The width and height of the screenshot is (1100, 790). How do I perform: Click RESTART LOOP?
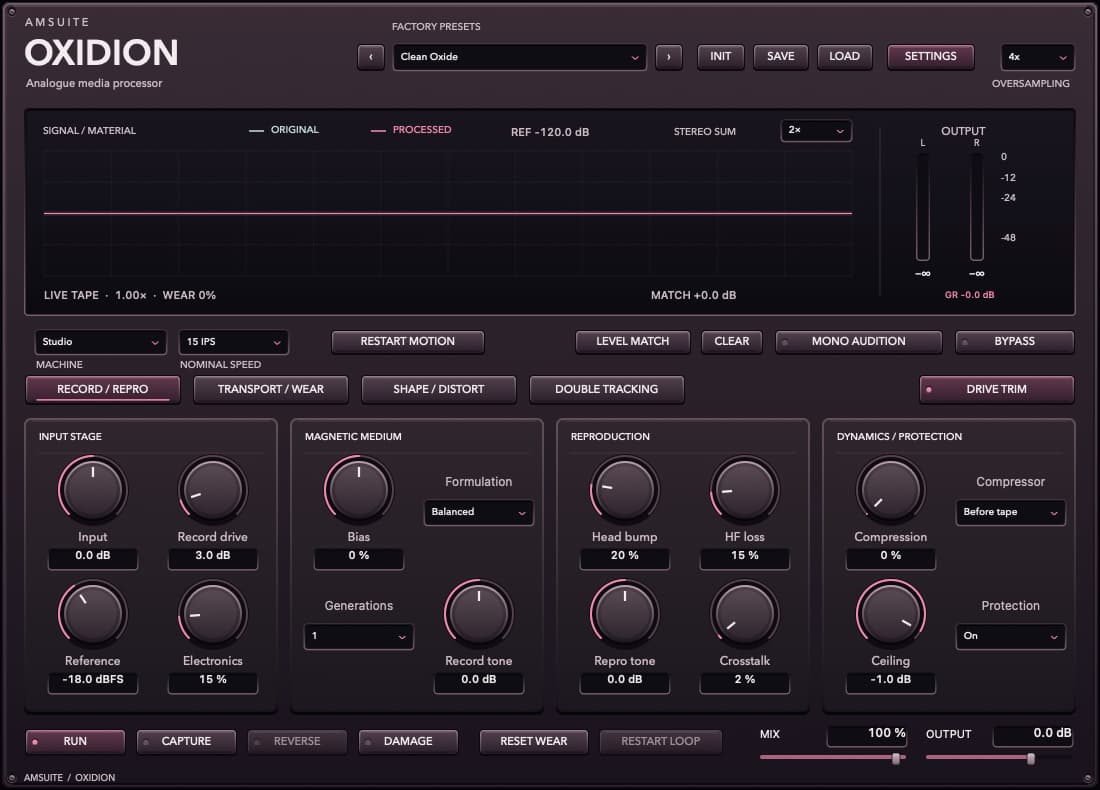660,742
